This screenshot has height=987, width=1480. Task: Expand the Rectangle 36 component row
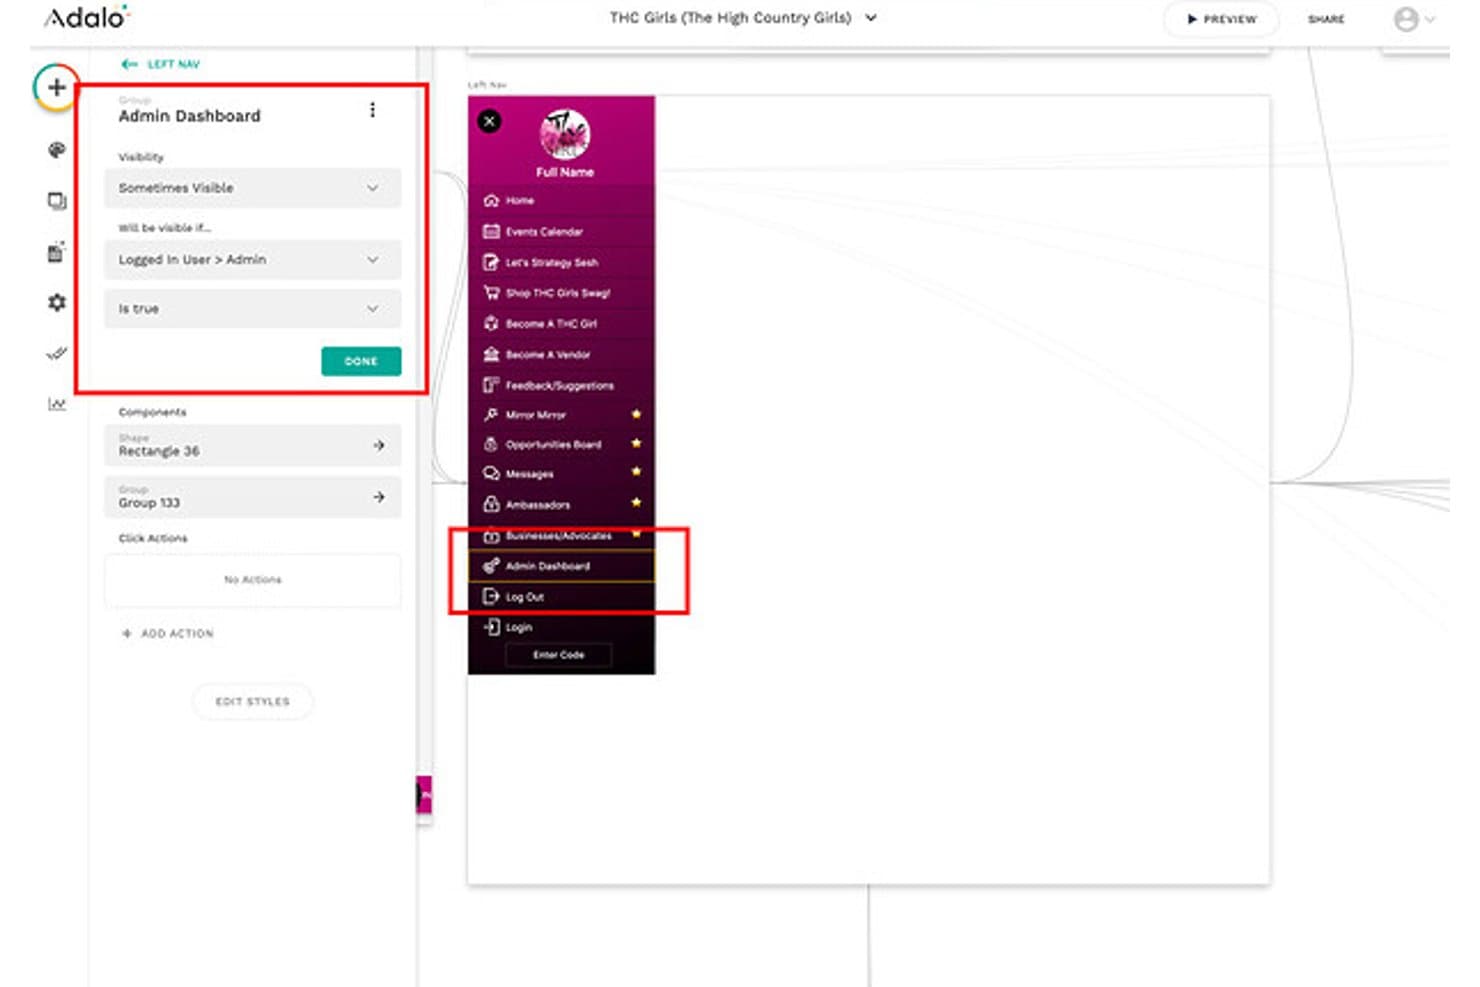click(252, 446)
